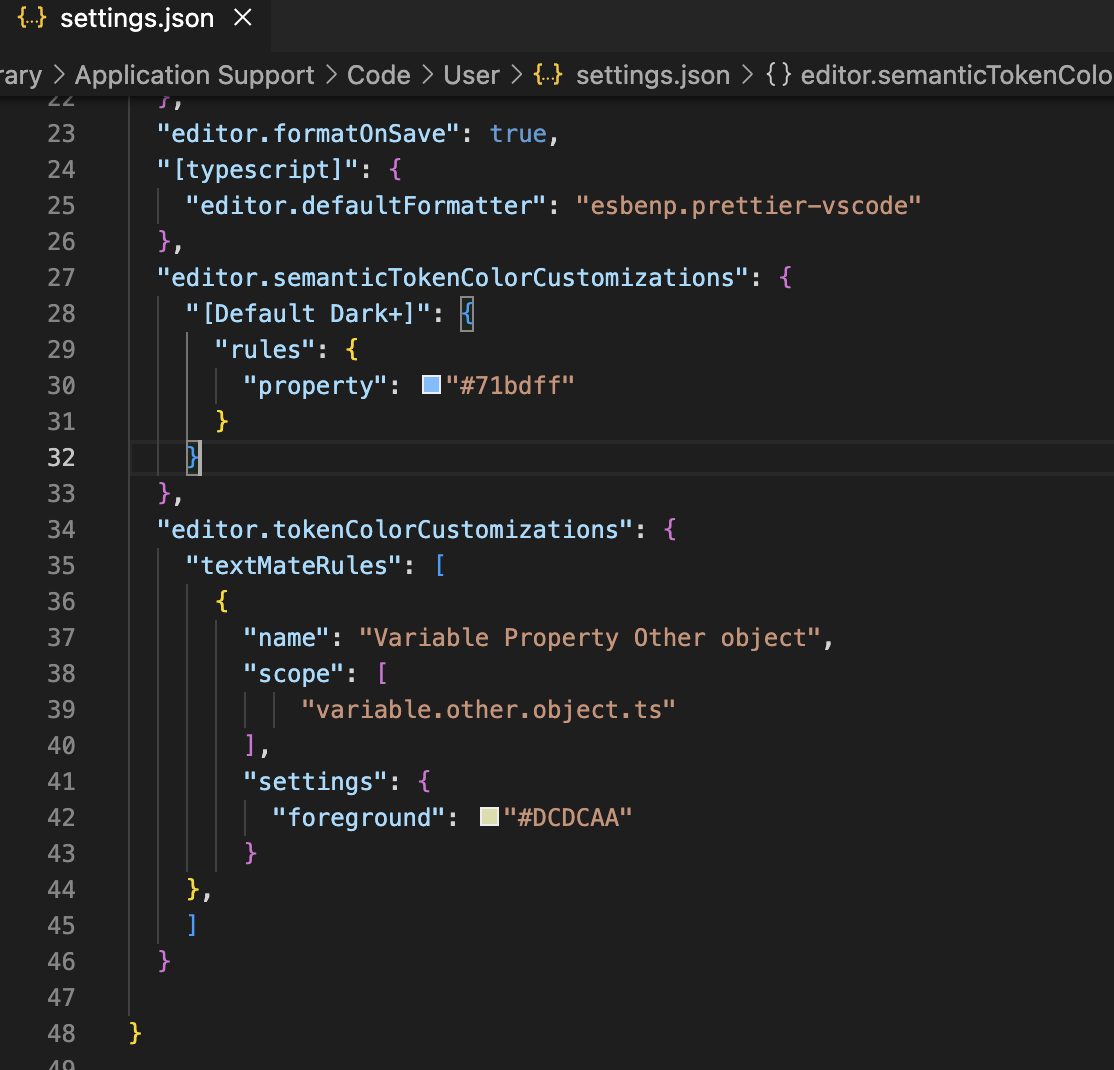Click the Application Support breadcrumb item
Image resolution: width=1114 pixels, height=1070 pixels.
tap(194, 74)
